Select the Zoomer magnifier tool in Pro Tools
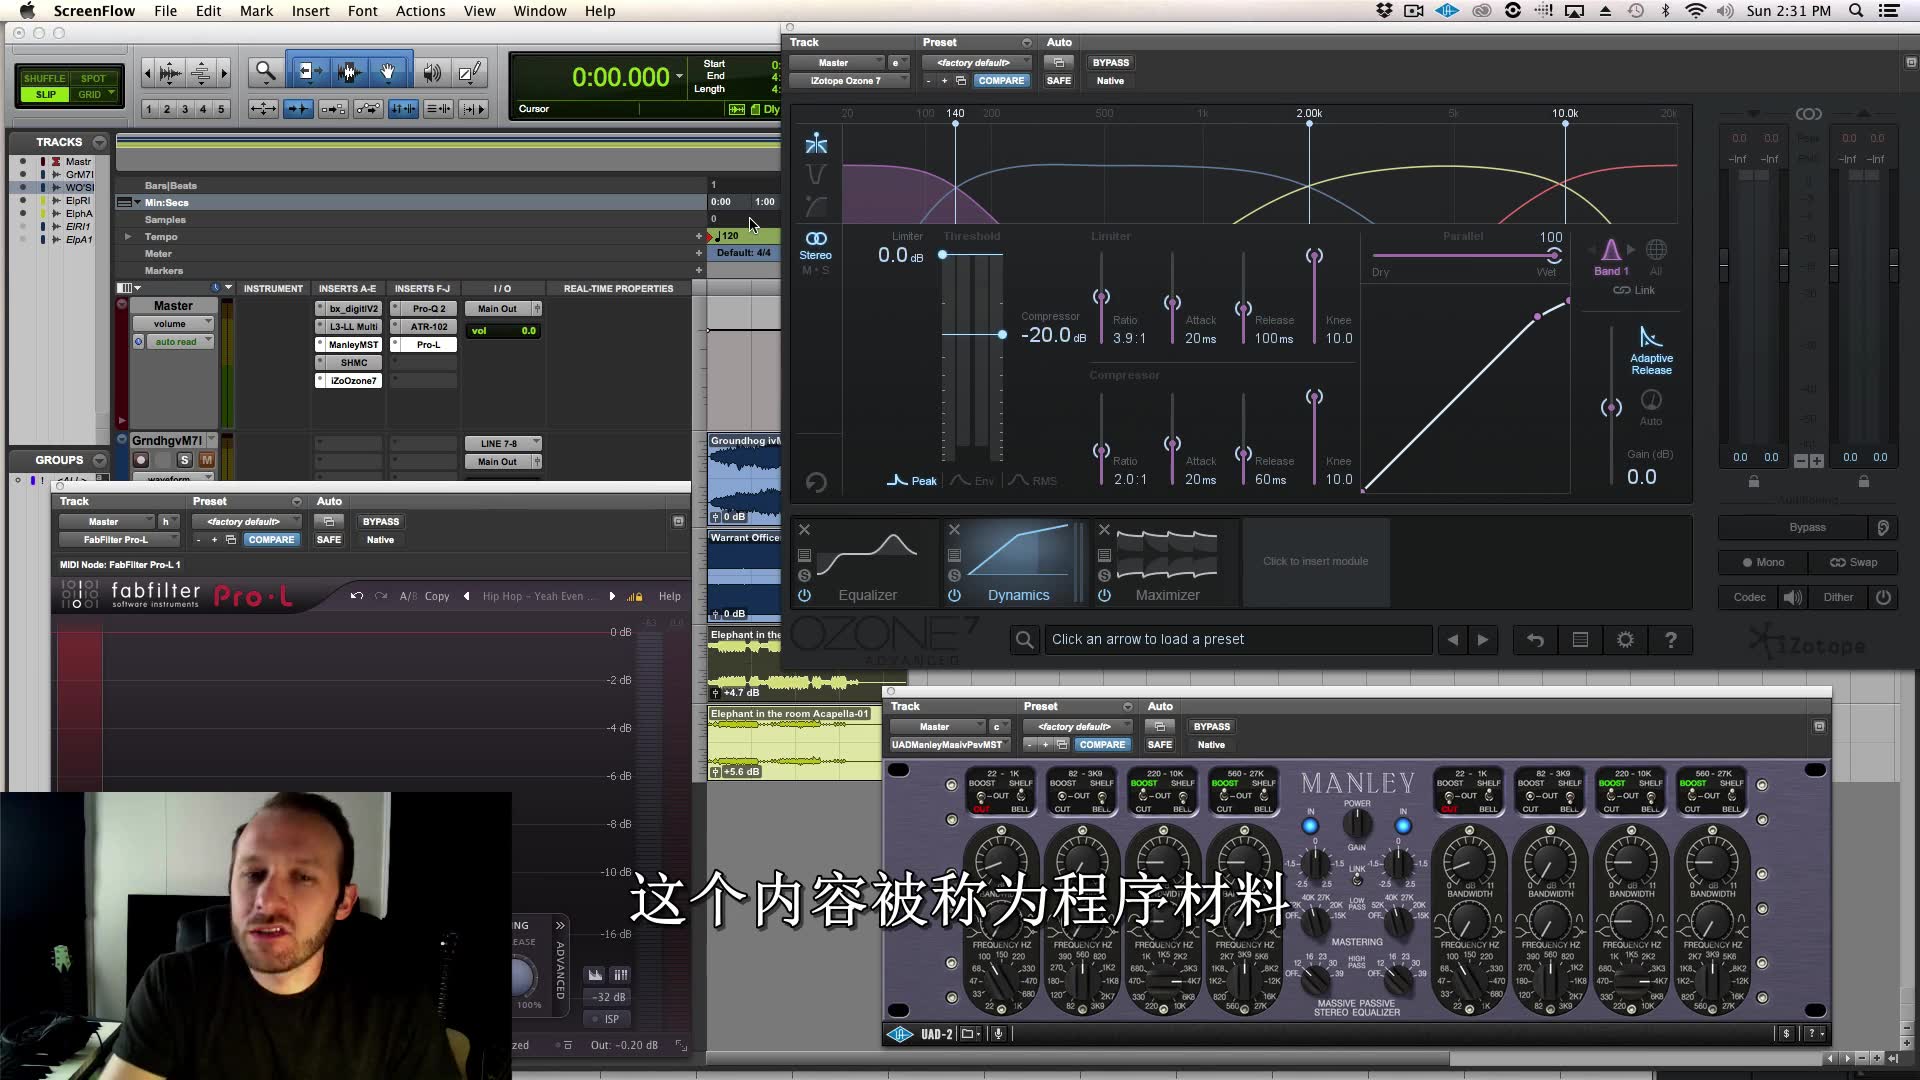The width and height of the screenshot is (1920, 1080). [x=265, y=72]
